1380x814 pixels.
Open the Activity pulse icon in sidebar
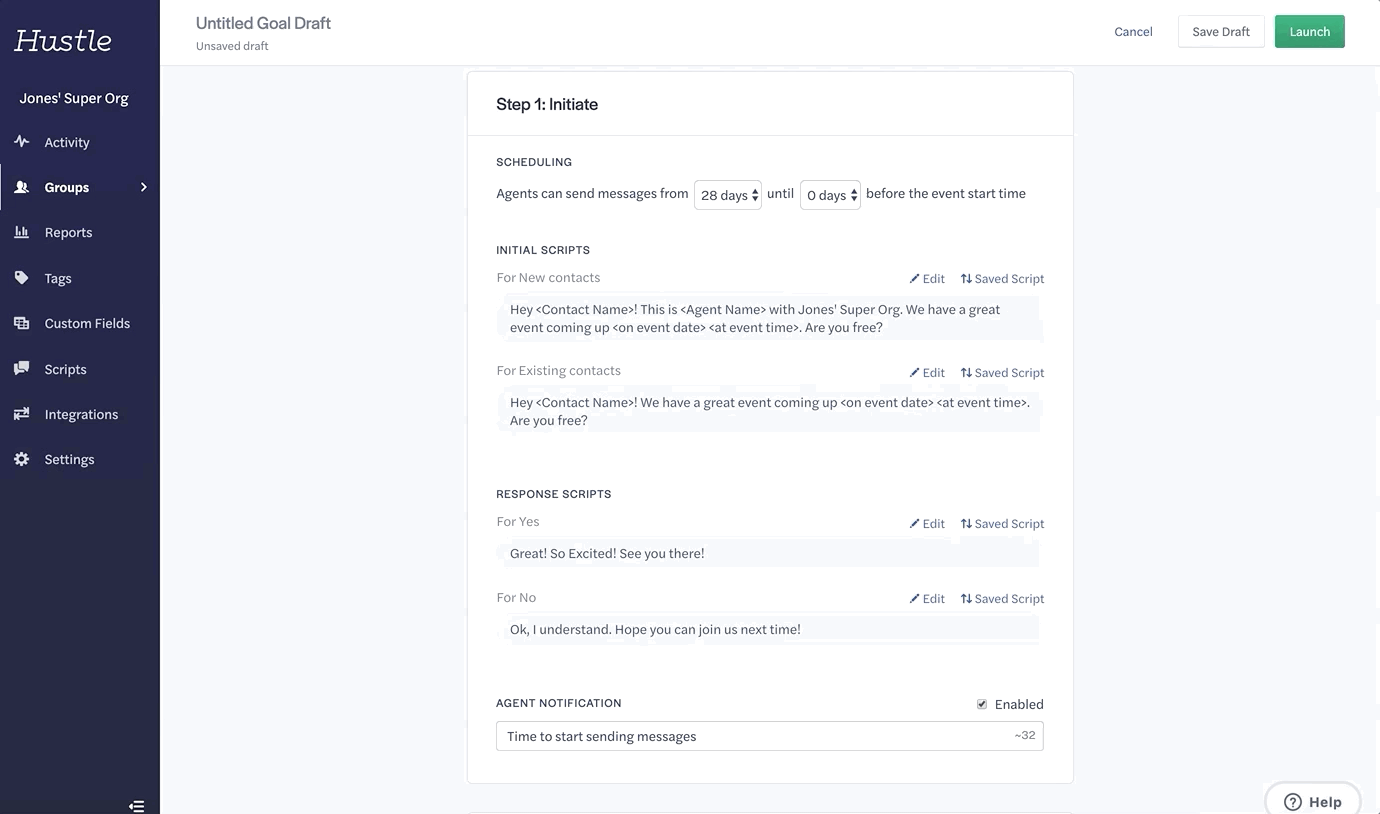point(22,142)
